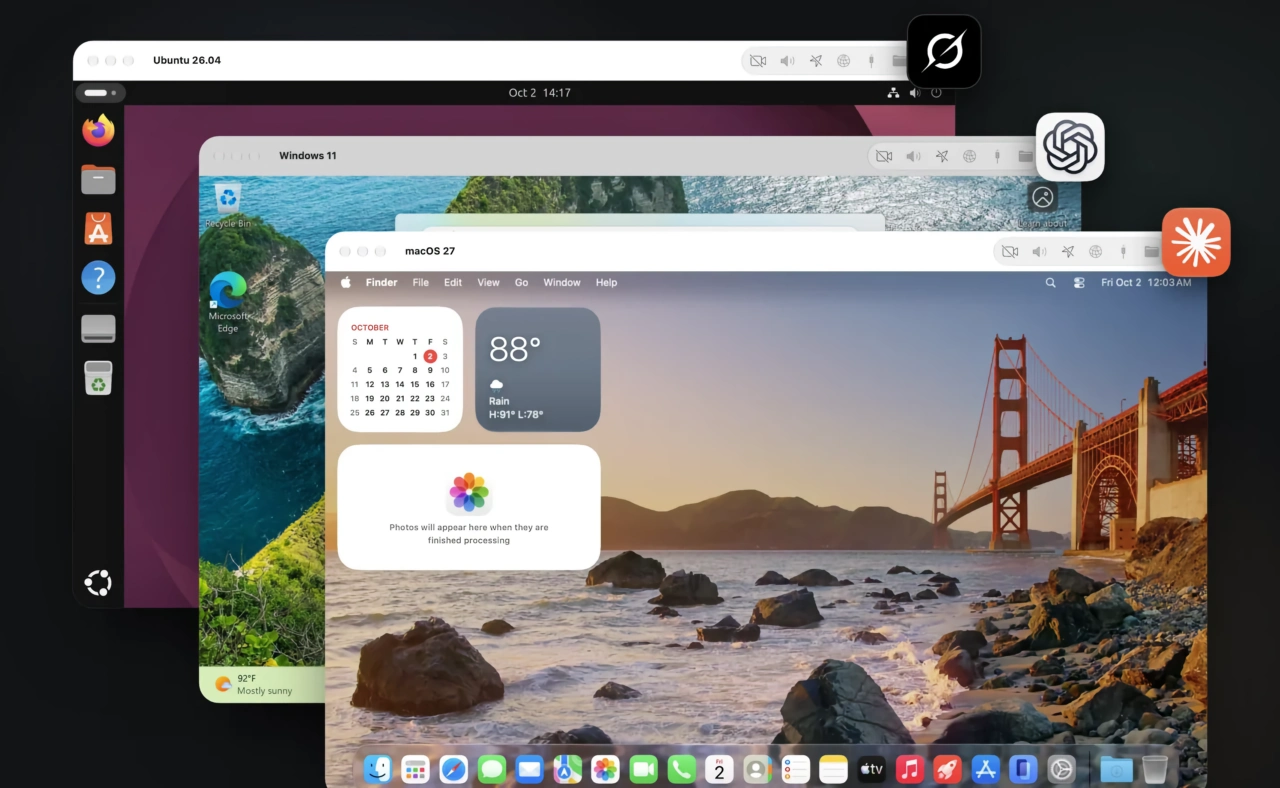Open Mail in the macOS Dock
Viewport: 1280px width, 788px height.
pyautogui.click(x=529, y=768)
